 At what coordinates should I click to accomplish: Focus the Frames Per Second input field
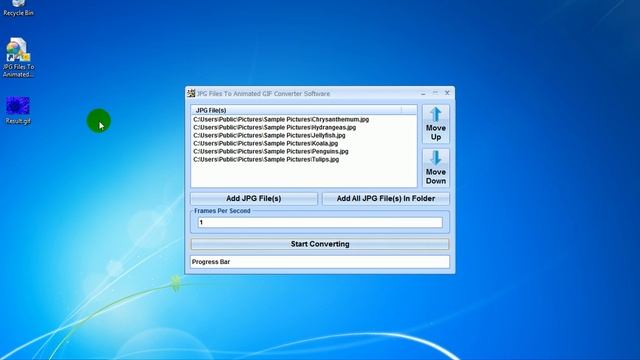click(x=320, y=222)
